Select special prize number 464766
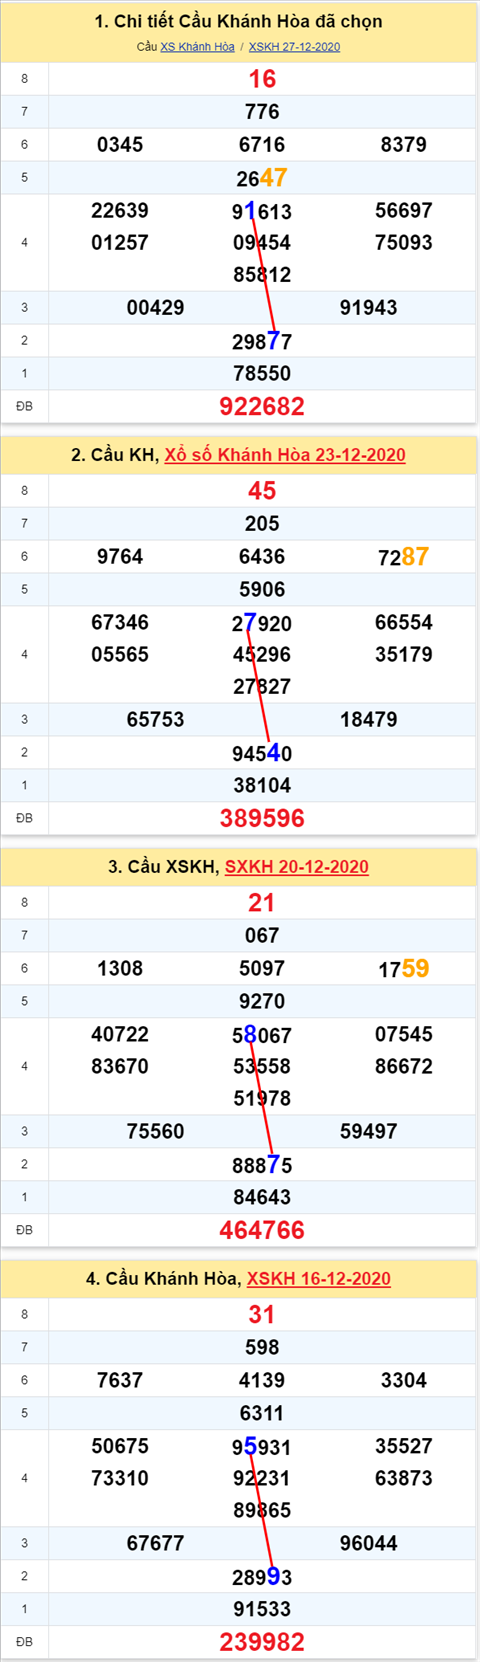The width and height of the screenshot is (480, 1662). coord(262,1230)
